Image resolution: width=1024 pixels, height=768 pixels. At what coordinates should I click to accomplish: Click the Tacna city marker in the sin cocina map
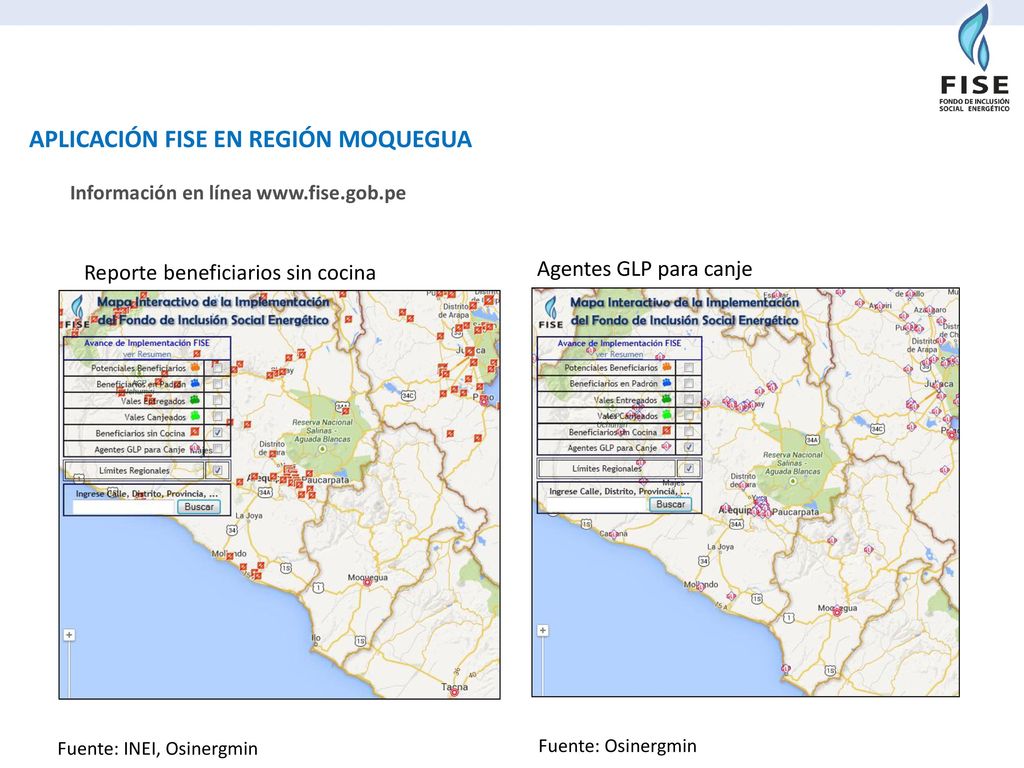point(455,692)
